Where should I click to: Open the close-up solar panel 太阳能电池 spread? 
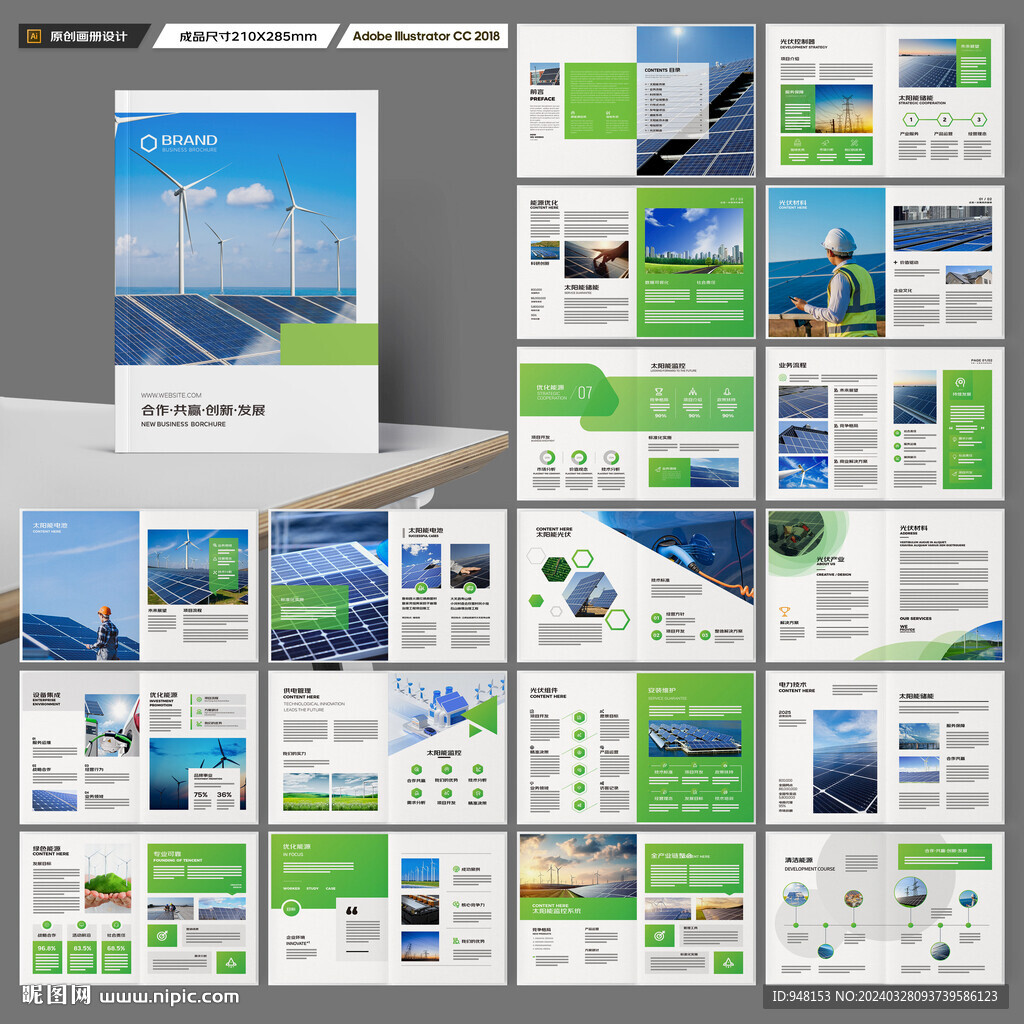click(388, 585)
